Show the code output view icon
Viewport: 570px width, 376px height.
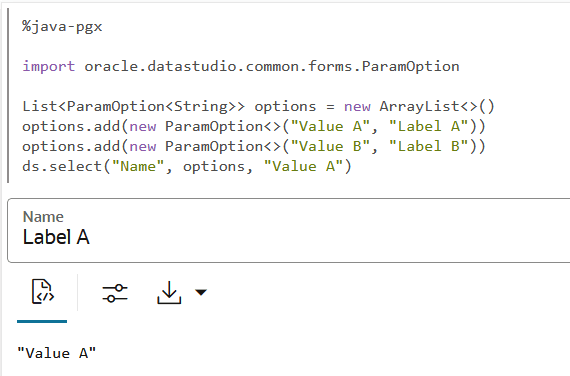43,292
